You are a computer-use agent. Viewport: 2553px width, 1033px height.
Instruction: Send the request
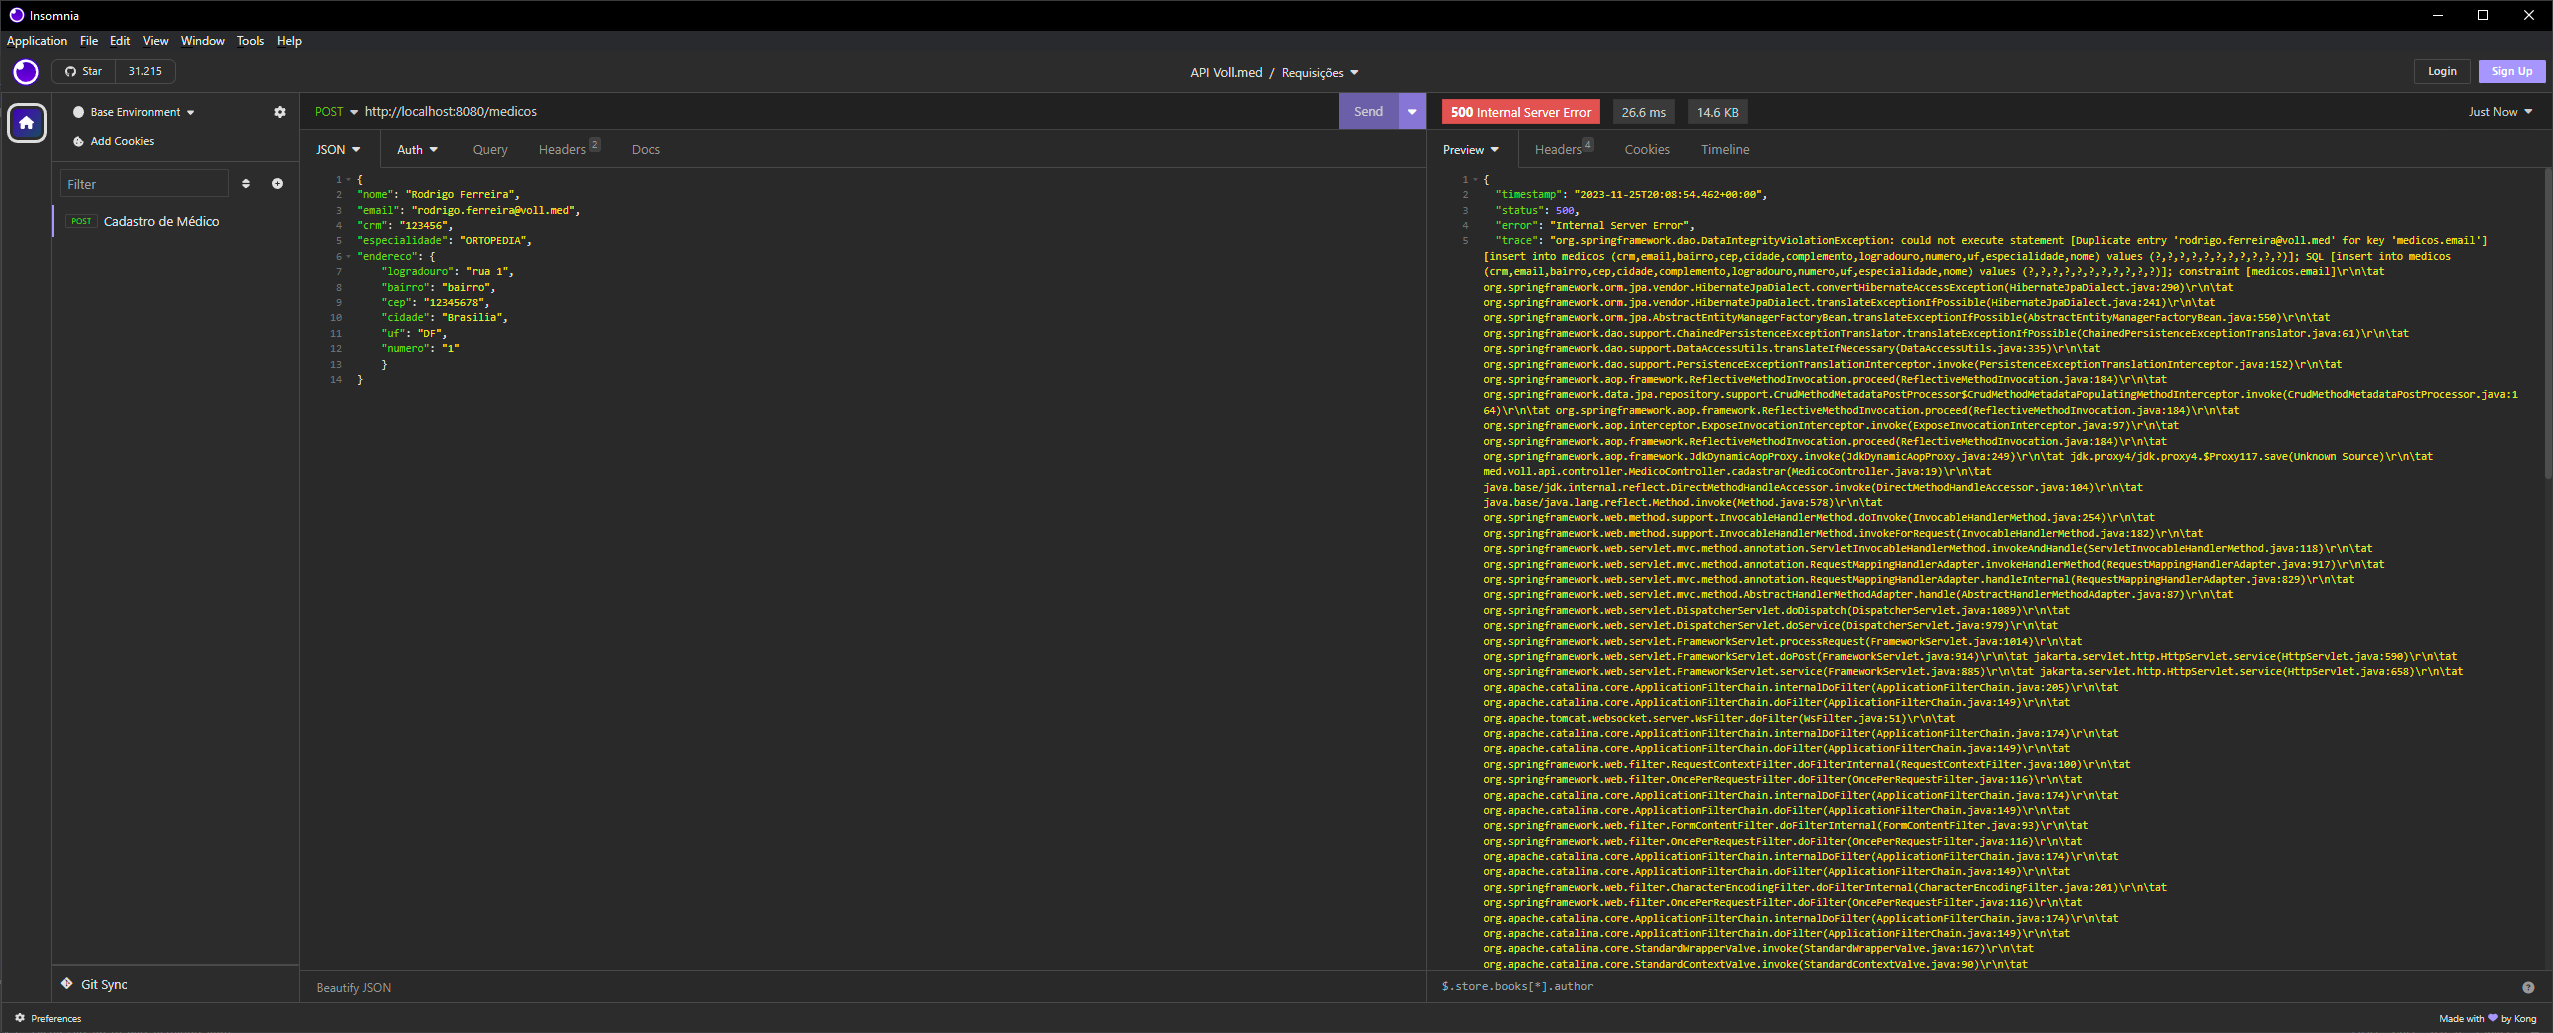click(x=1368, y=112)
